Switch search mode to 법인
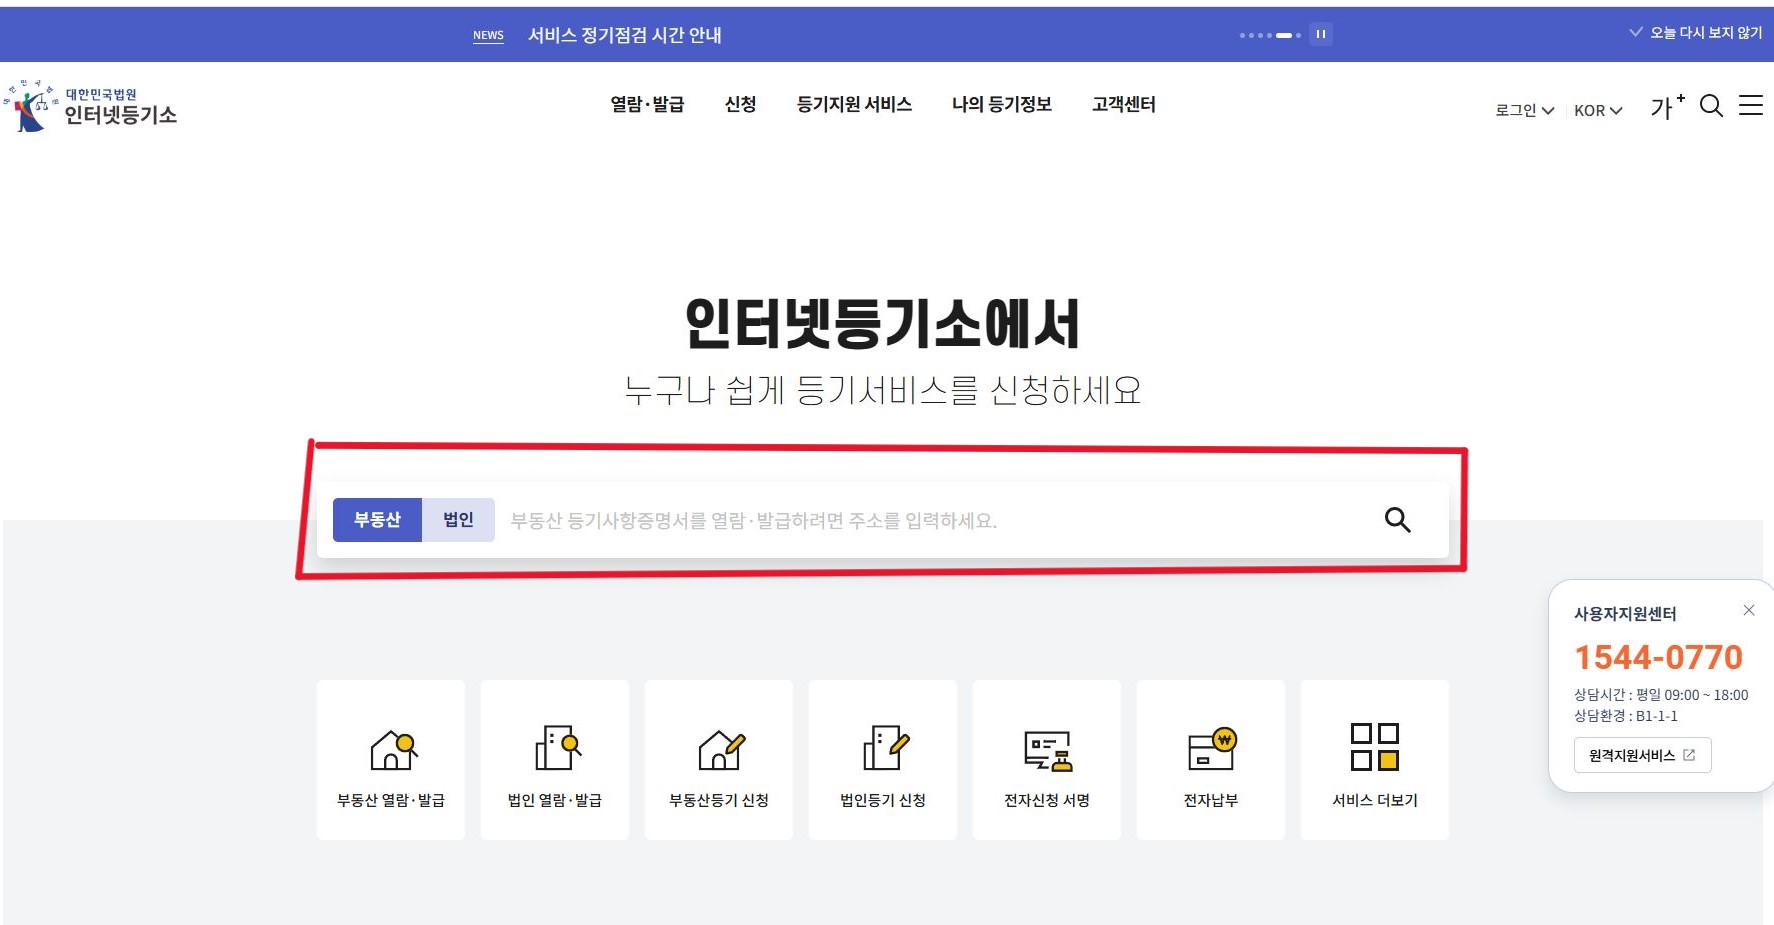 (458, 519)
